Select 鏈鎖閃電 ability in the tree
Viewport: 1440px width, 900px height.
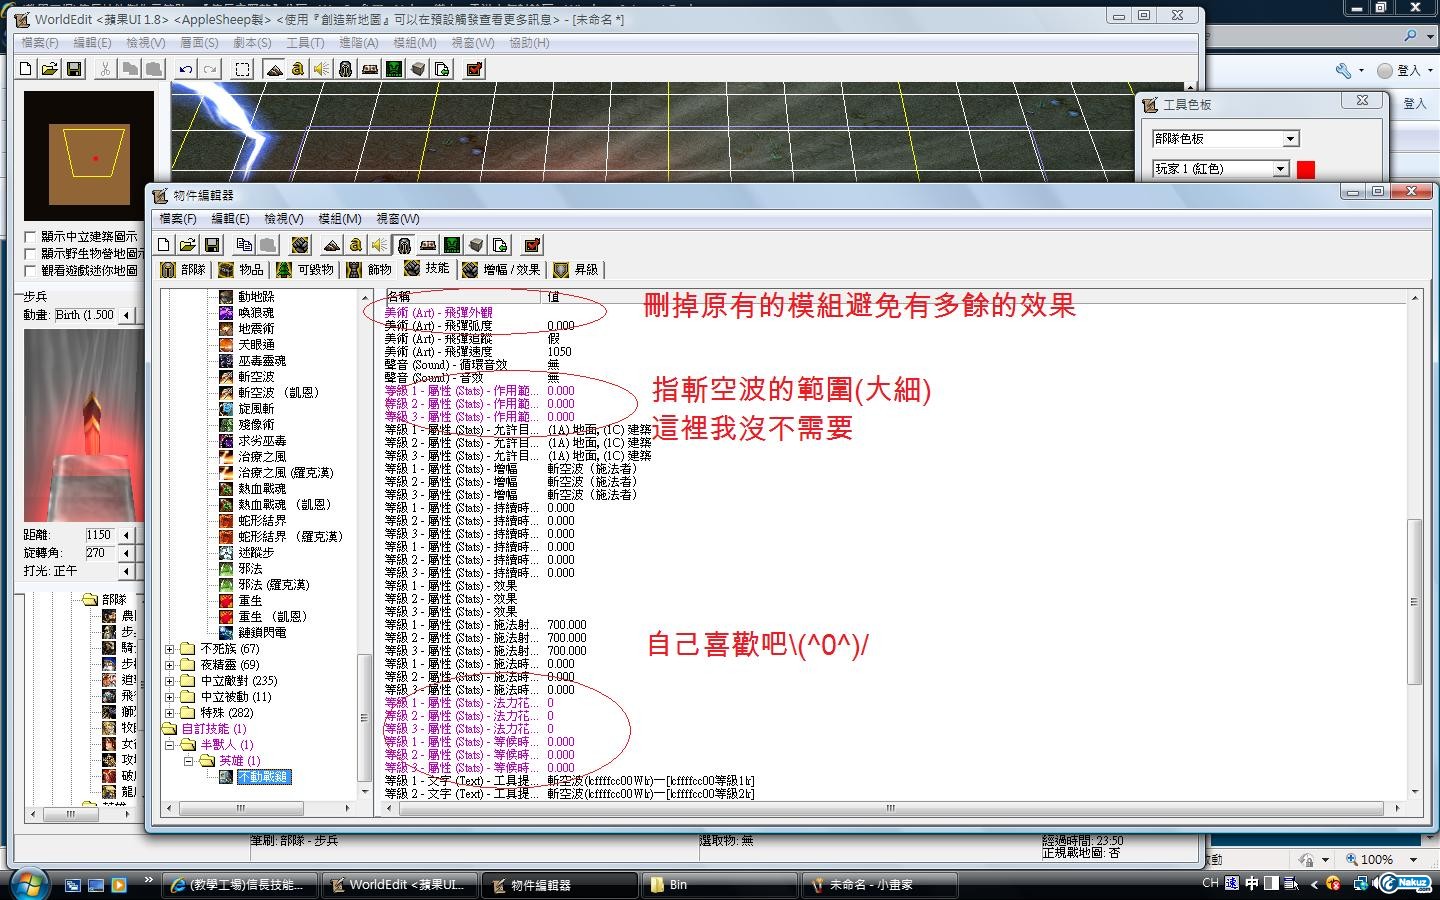tap(262, 633)
